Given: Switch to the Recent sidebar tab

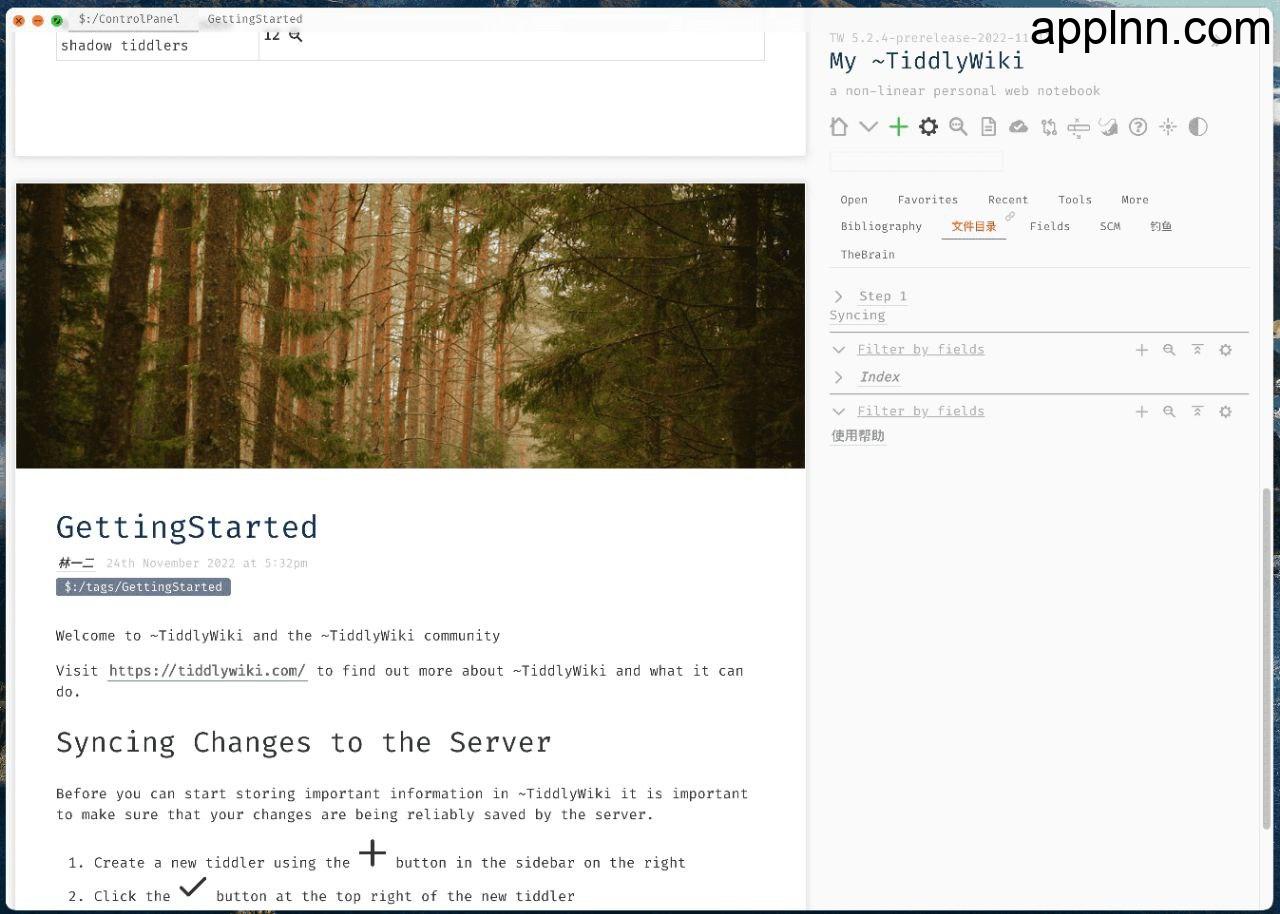Looking at the screenshot, I should pos(1007,200).
